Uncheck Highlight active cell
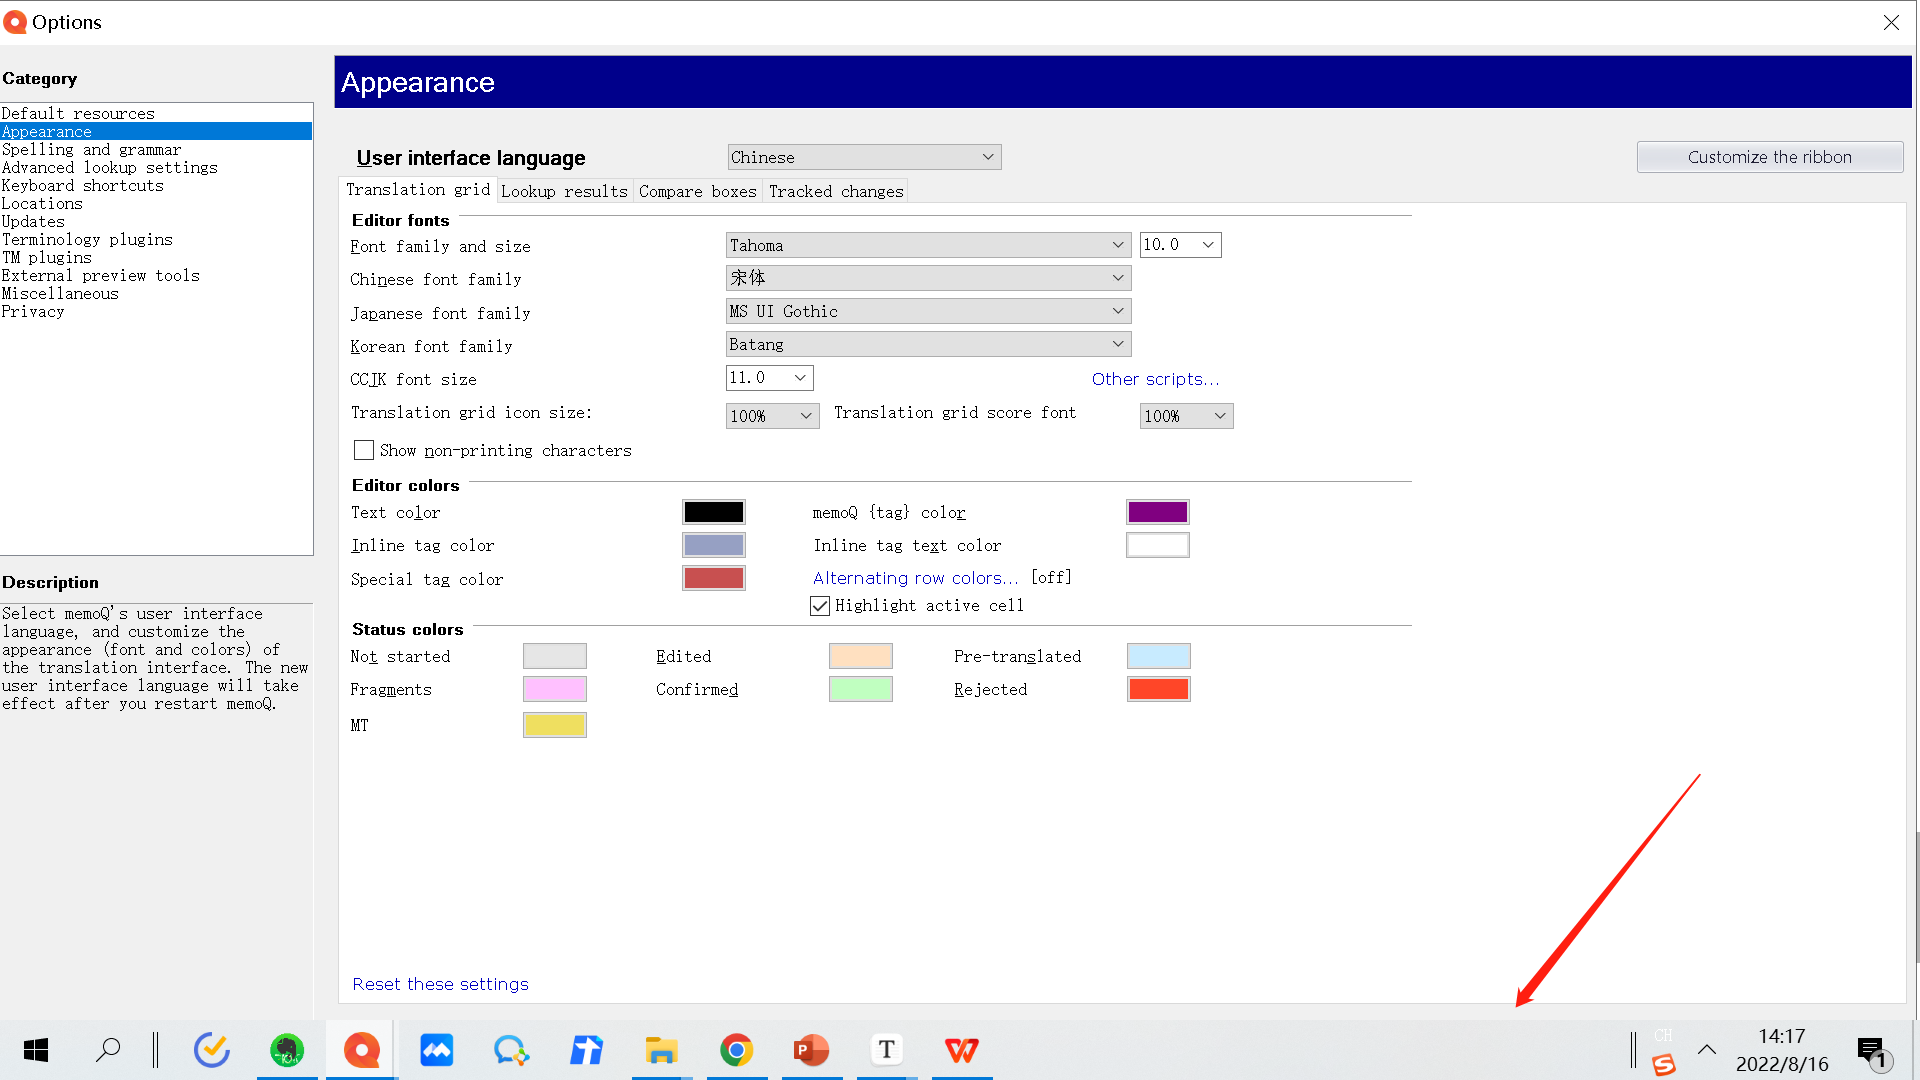This screenshot has height=1080, width=1920. tap(820, 606)
